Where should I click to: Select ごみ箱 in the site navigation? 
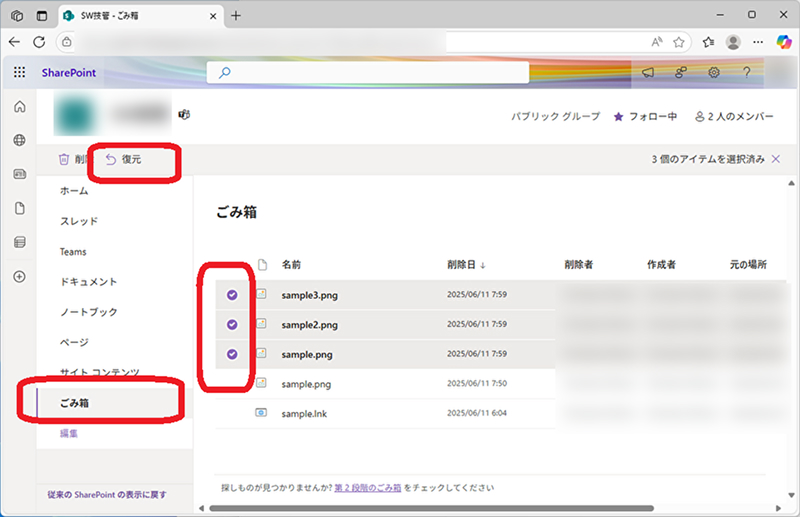[x=74, y=403]
